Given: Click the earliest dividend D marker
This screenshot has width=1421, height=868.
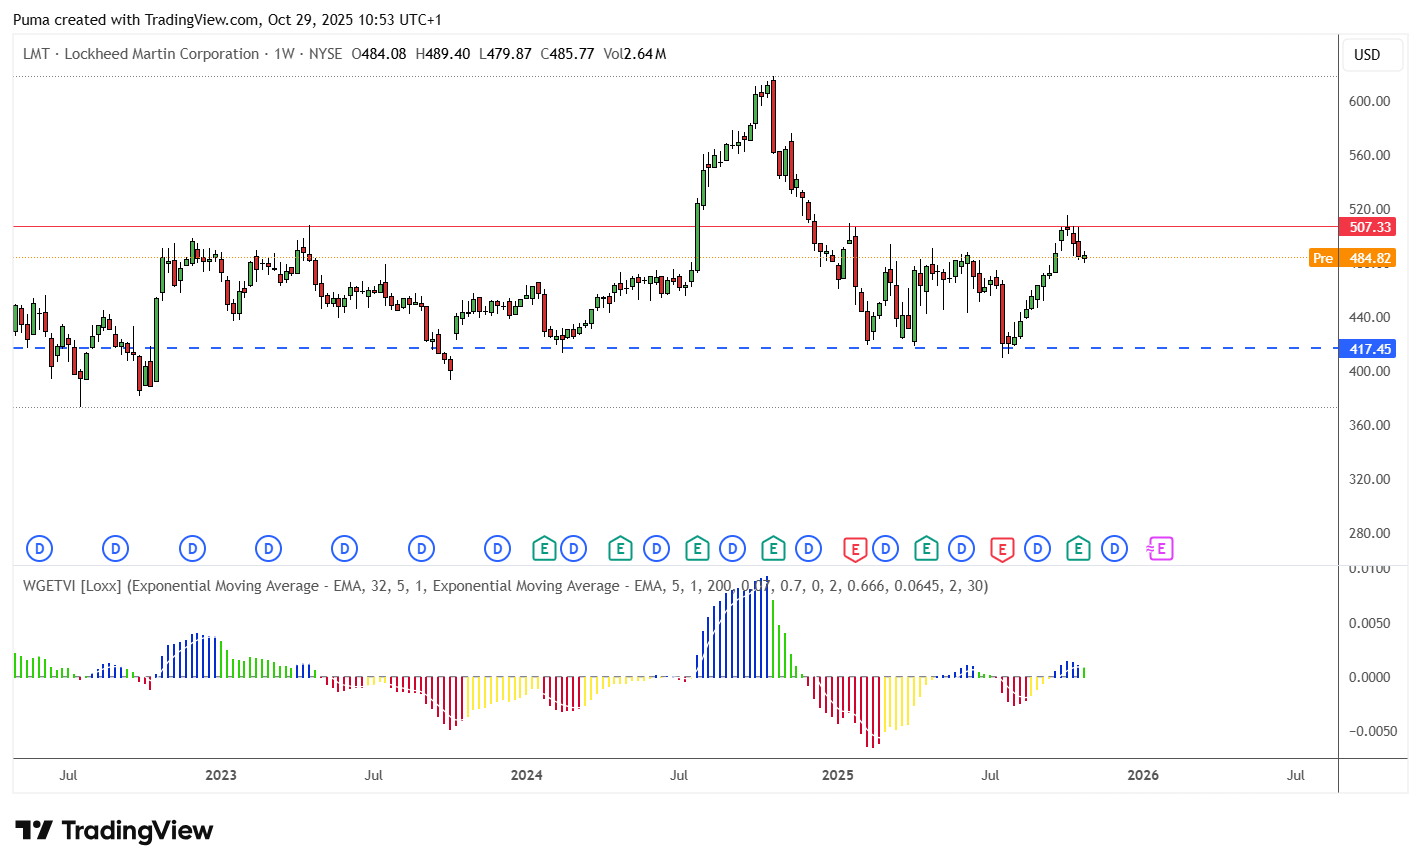Looking at the screenshot, I should pyautogui.click(x=39, y=548).
